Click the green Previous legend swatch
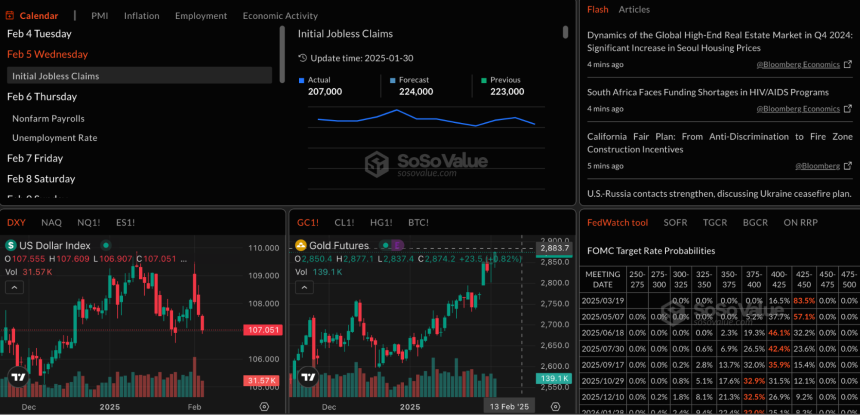This screenshot has height=415, width=860. (484, 81)
